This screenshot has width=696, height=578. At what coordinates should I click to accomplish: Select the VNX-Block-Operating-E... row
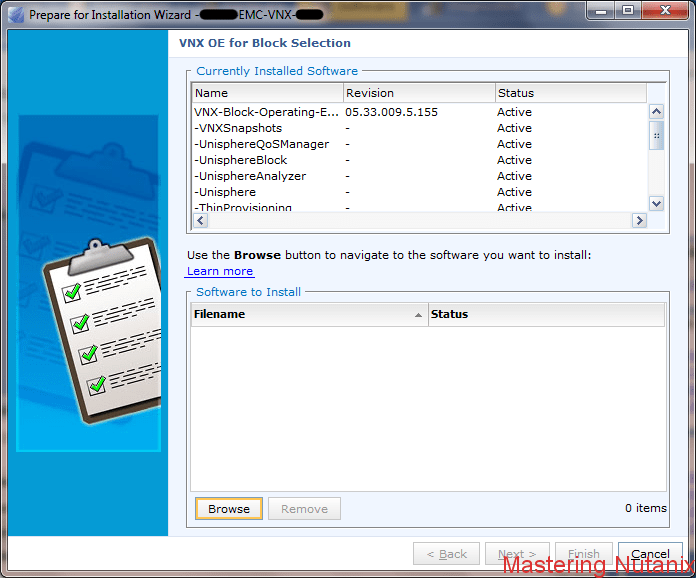419,112
